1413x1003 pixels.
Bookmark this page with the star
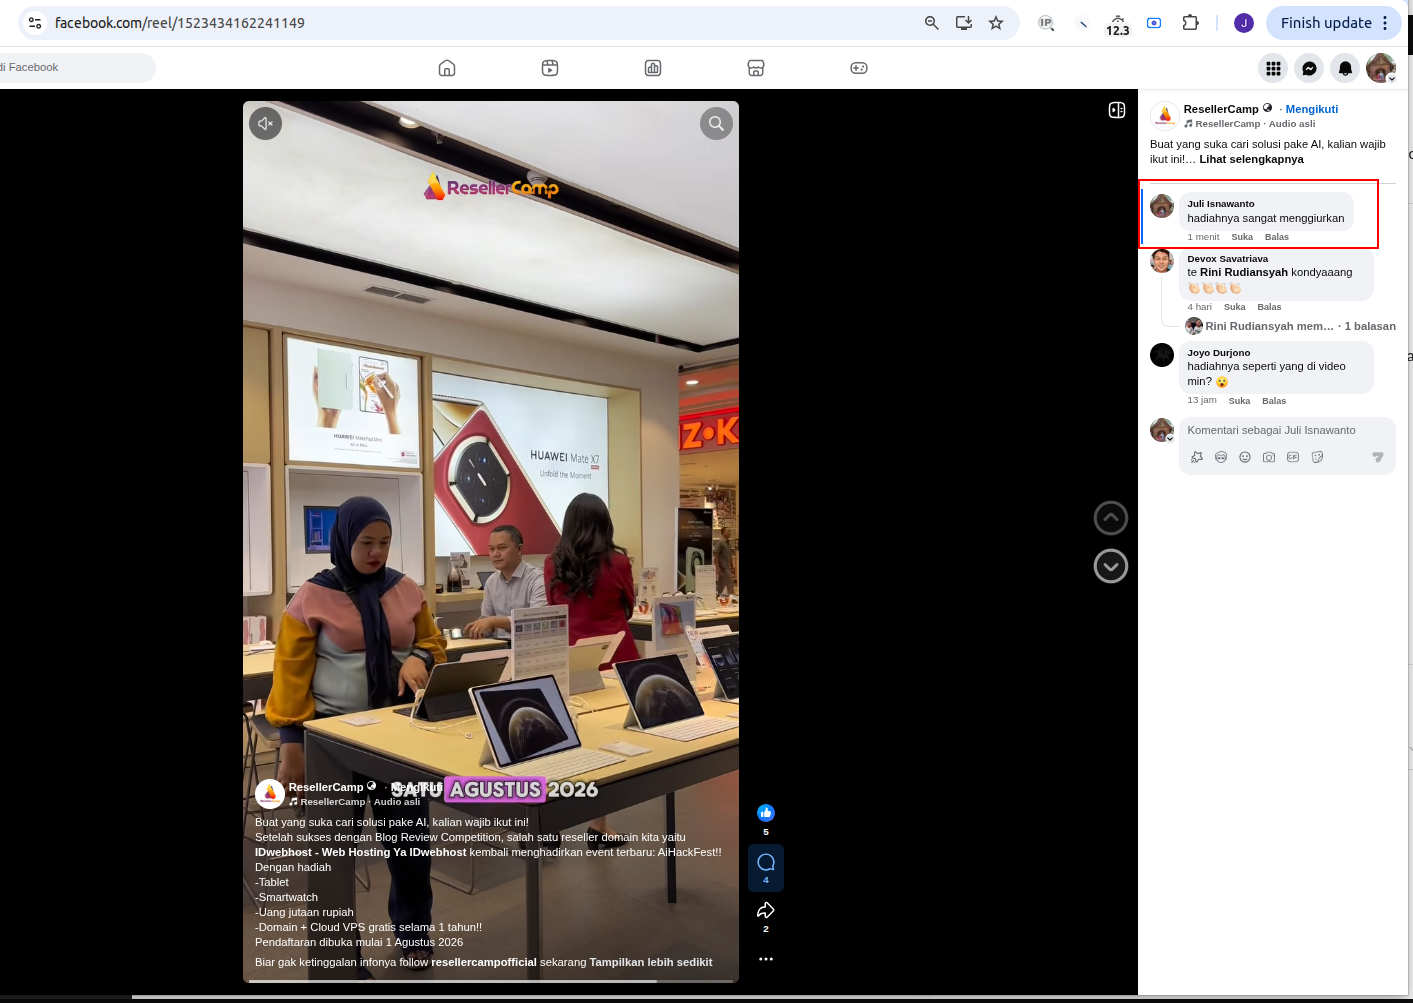point(996,23)
